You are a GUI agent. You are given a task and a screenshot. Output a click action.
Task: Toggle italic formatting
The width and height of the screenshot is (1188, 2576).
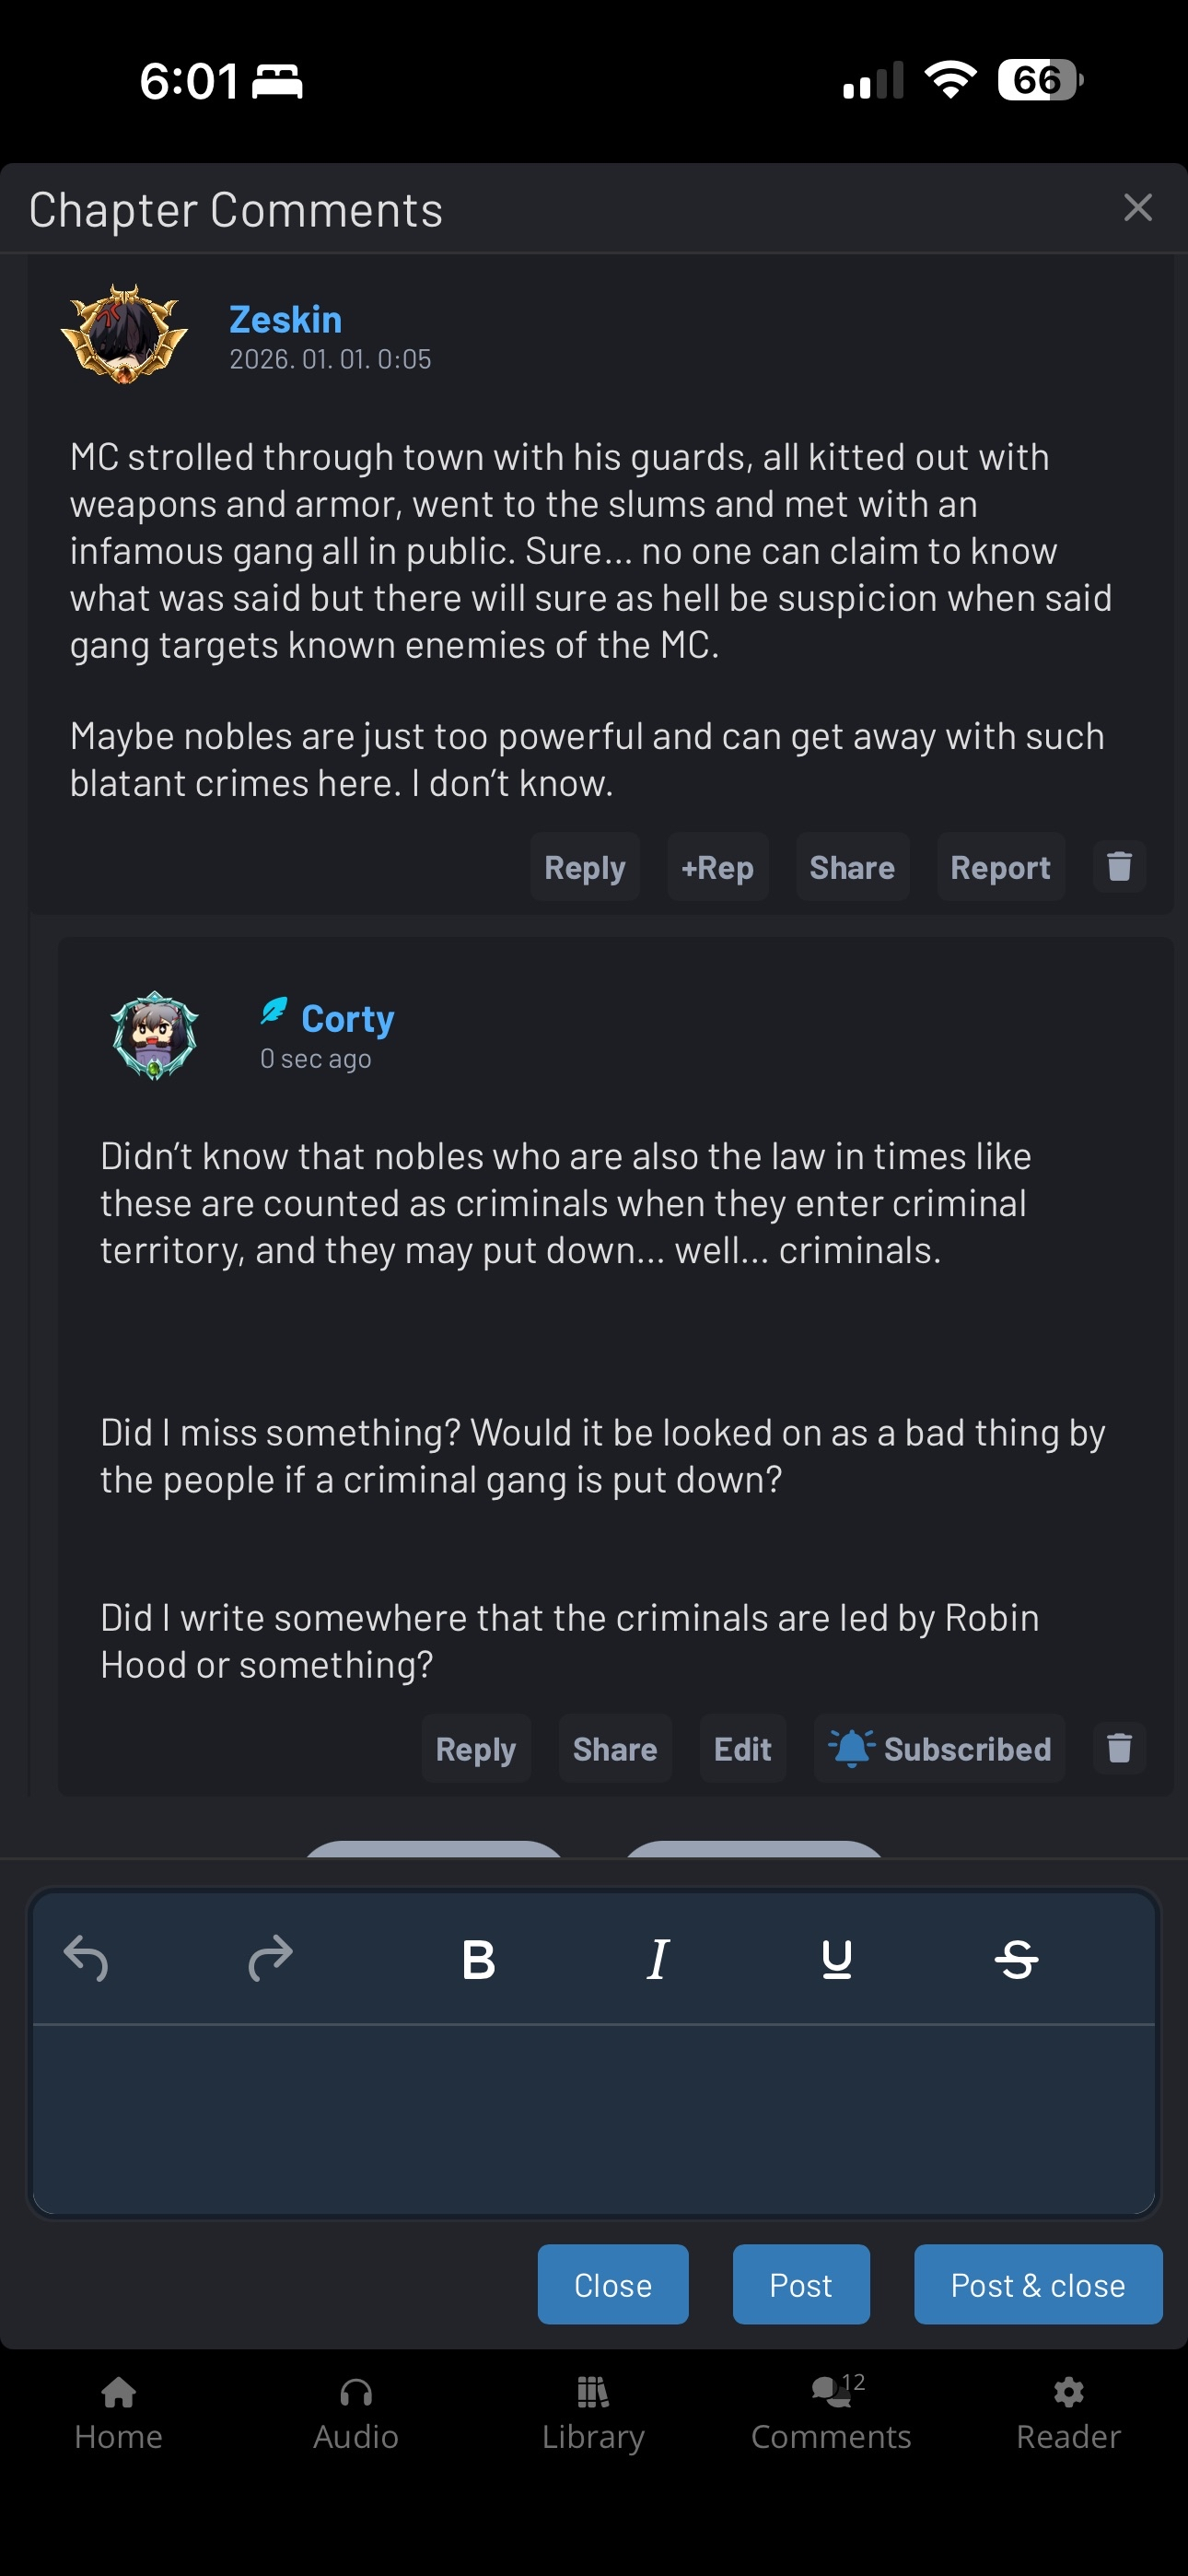pyautogui.click(x=657, y=1959)
